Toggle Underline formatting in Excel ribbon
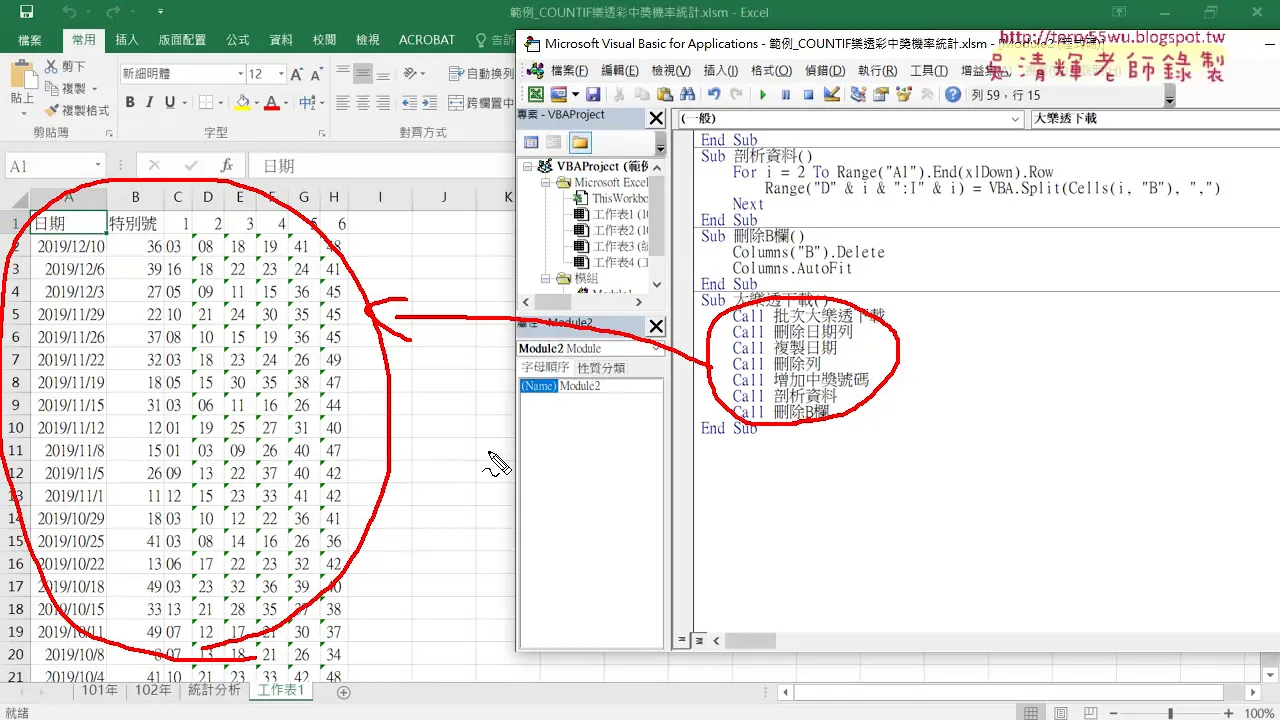1280x720 pixels. tap(170, 102)
